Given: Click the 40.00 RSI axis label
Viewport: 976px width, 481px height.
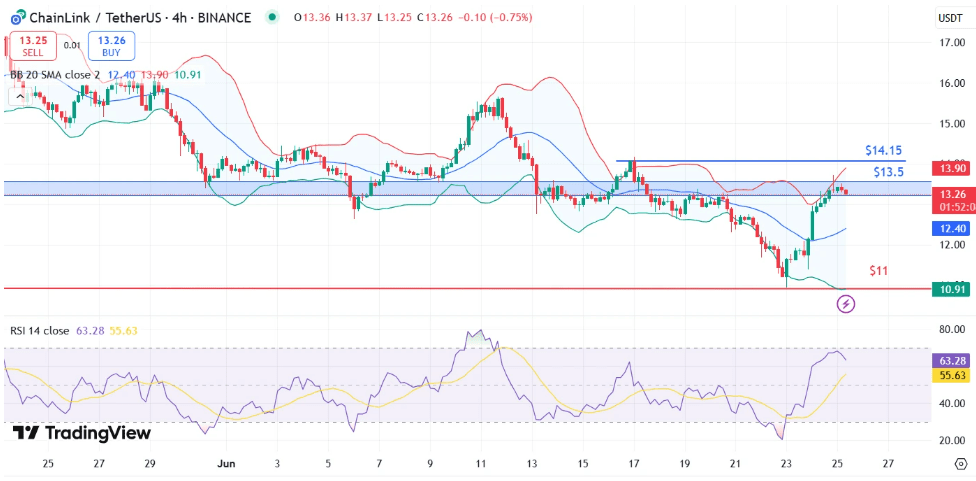Looking at the screenshot, I should 952,403.
